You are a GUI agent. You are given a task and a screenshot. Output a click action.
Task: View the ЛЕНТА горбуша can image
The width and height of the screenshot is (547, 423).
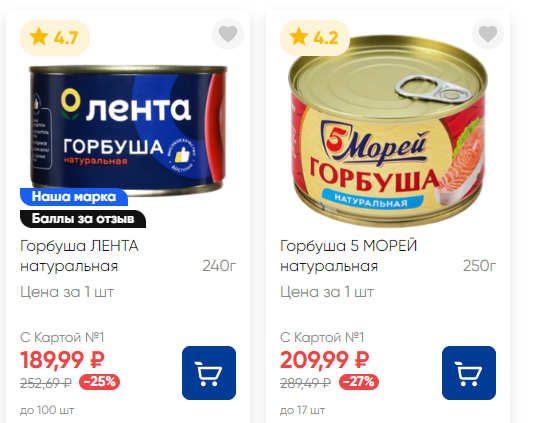128,127
